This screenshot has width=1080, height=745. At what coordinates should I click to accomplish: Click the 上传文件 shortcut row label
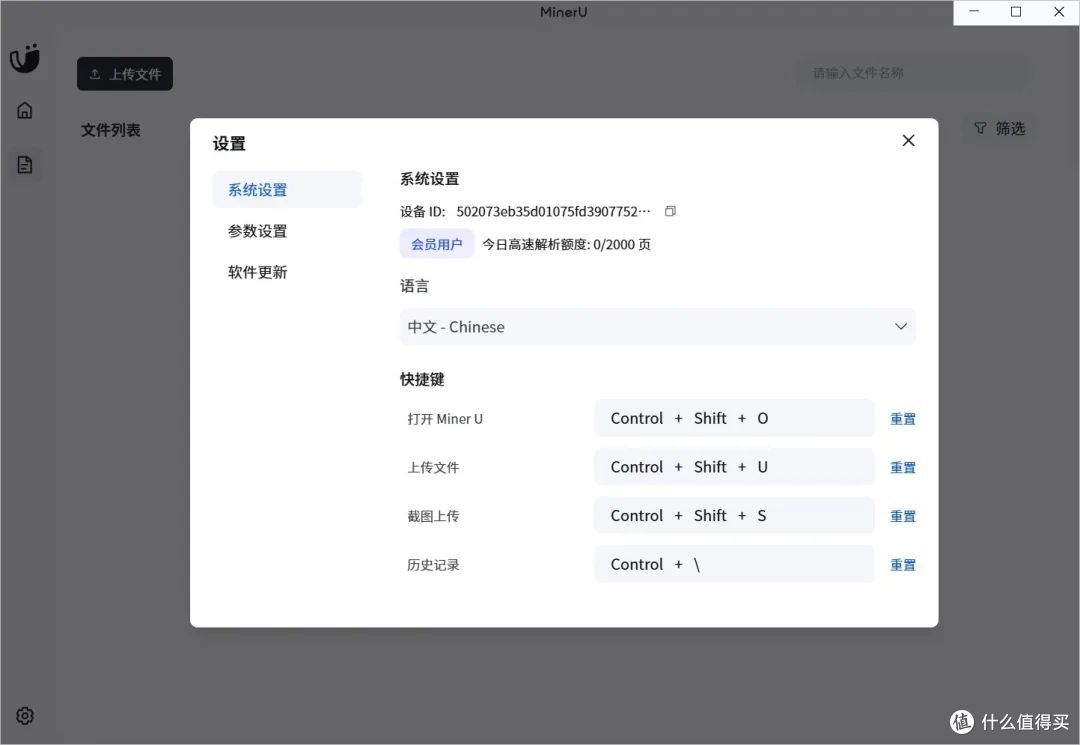tap(433, 468)
